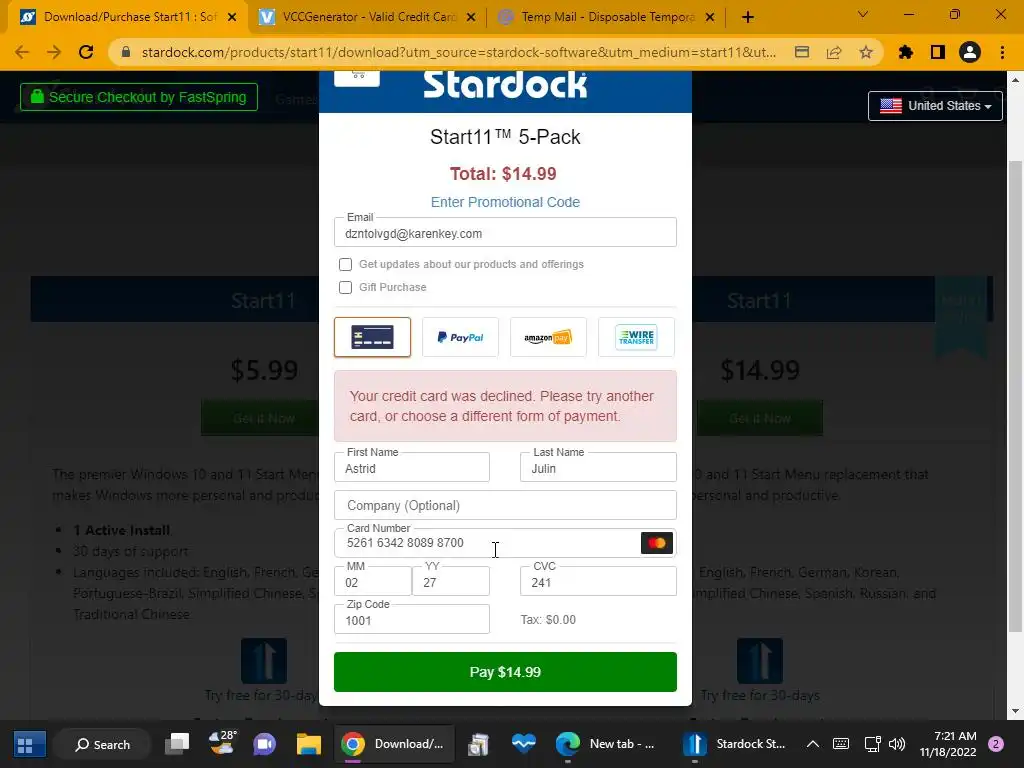
Task: Share this page from the address bar
Action: pyautogui.click(x=834, y=52)
